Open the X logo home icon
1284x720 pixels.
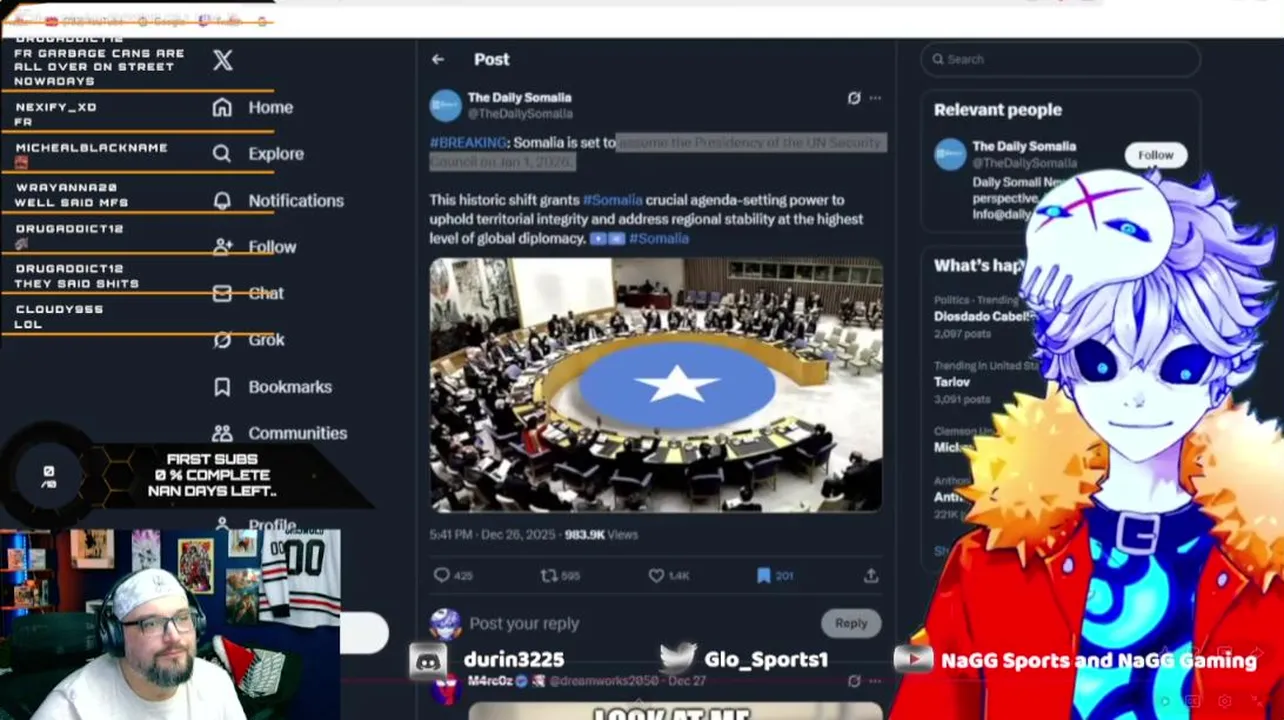pyautogui.click(x=223, y=60)
